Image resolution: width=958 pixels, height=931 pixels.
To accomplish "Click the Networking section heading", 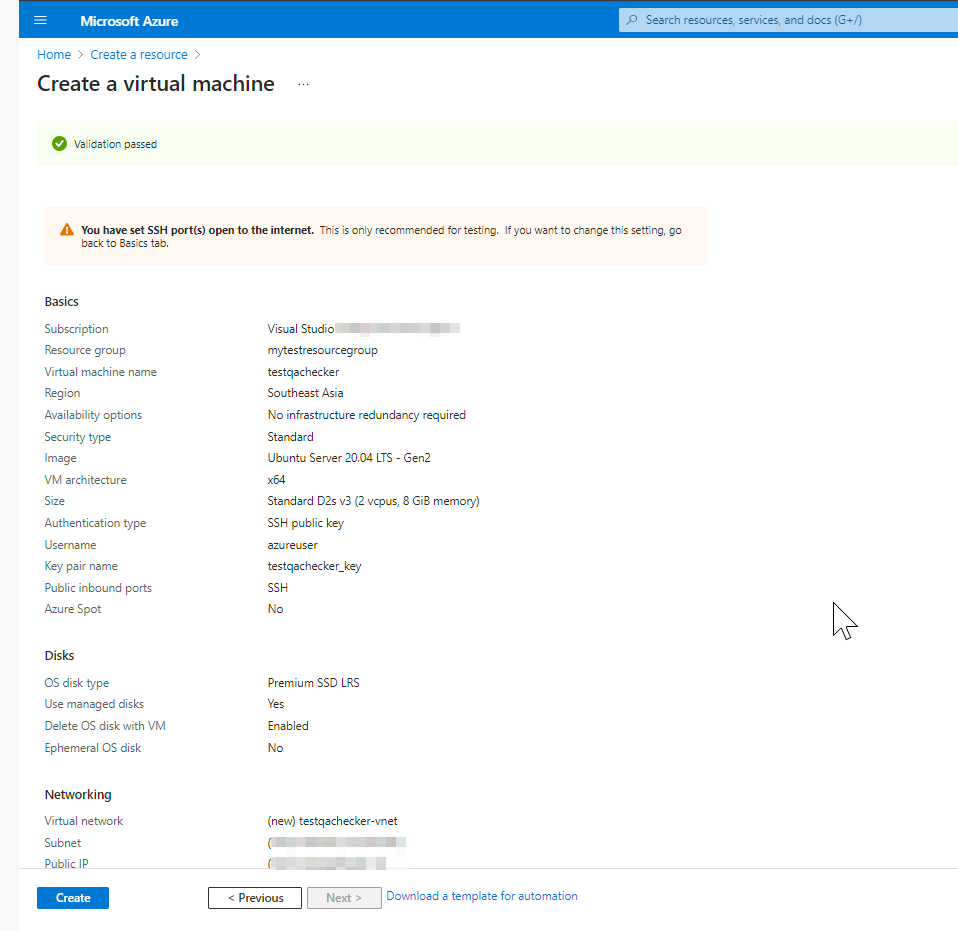I will (78, 794).
